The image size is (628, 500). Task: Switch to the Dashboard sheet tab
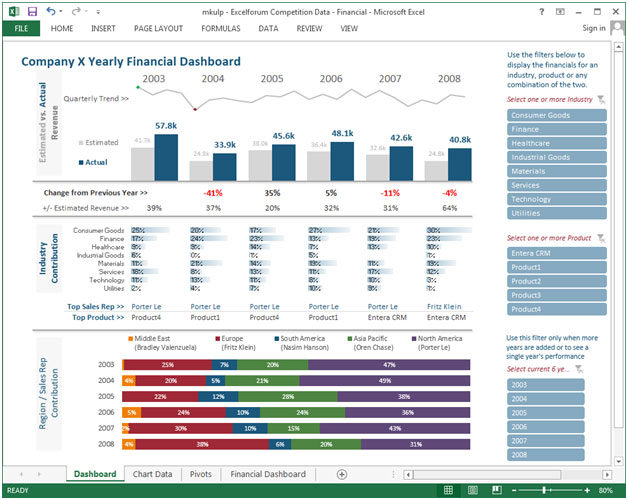pyautogui.click(x=95, y=474)
